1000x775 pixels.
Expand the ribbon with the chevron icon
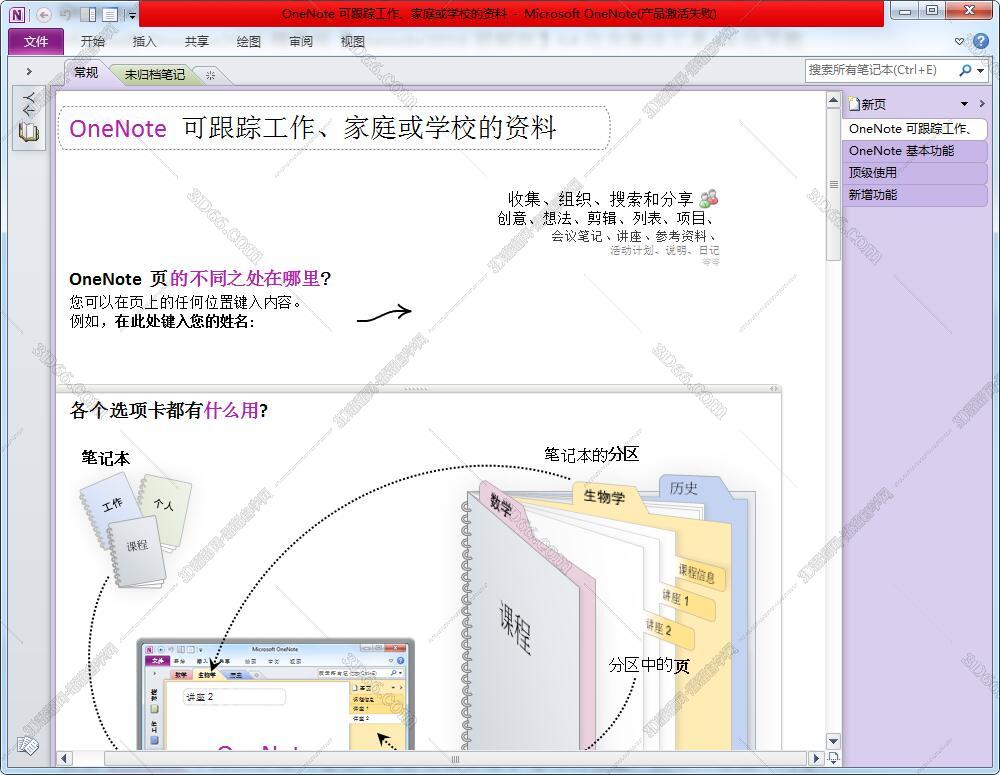pyautogui.click(x=959, y=41)
